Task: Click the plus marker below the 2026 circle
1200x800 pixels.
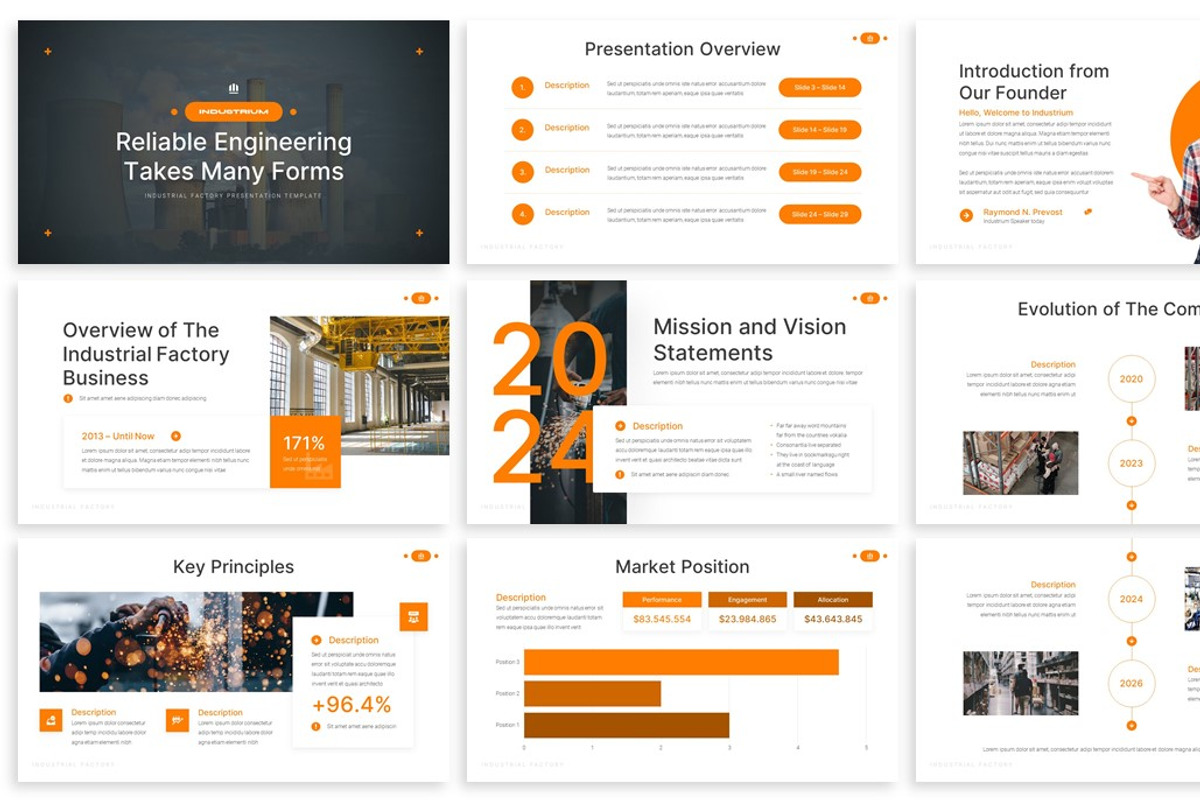Action: pos(1131,725)
